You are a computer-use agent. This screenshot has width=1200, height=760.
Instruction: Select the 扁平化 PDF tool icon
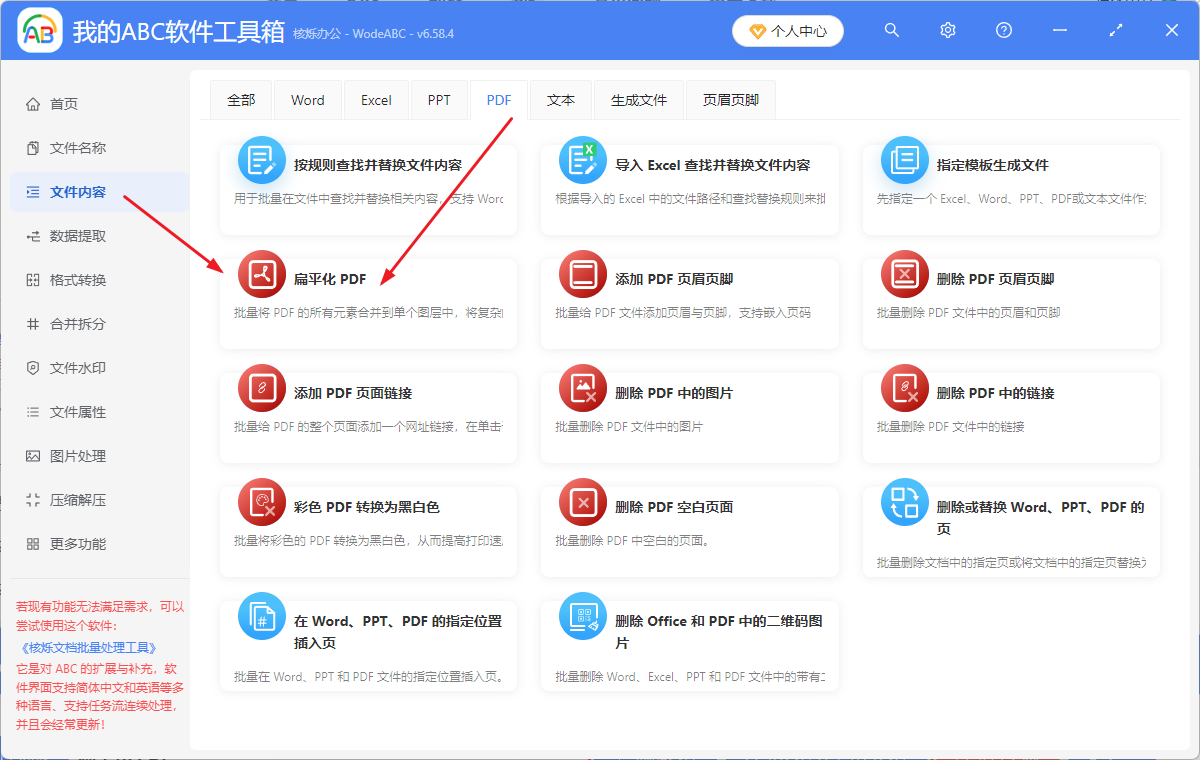[x=261, y=273]
